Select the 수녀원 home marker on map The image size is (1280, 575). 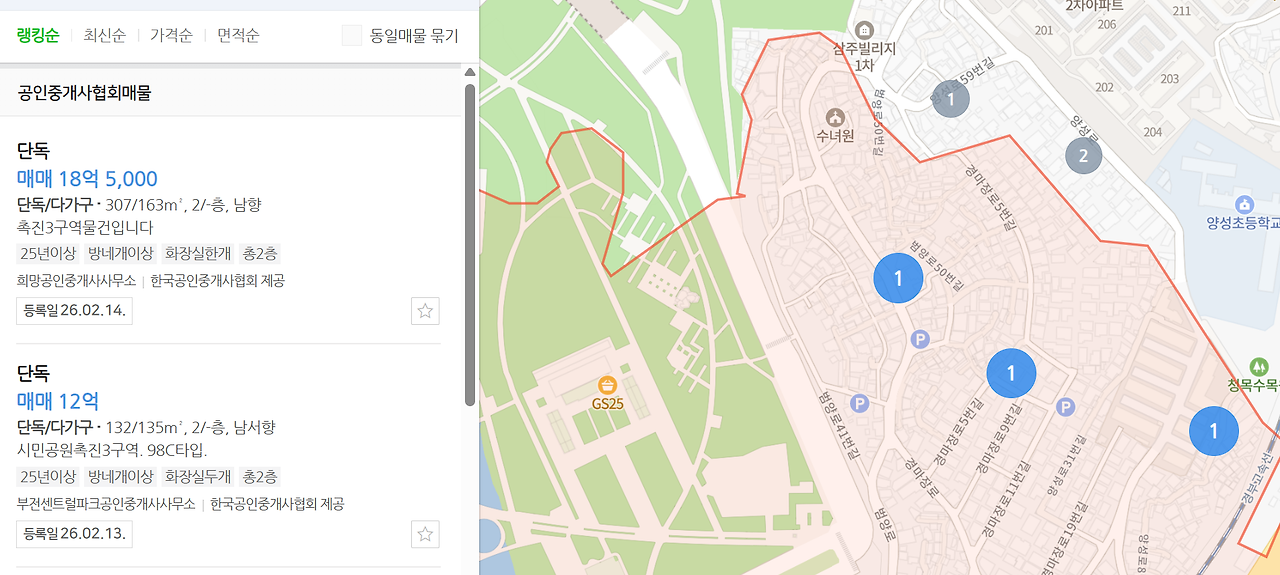(836, 116)
